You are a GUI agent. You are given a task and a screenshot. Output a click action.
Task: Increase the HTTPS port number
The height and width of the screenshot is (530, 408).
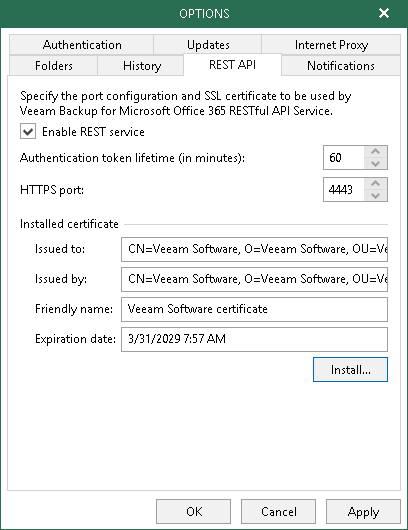[x=375, y=184]
